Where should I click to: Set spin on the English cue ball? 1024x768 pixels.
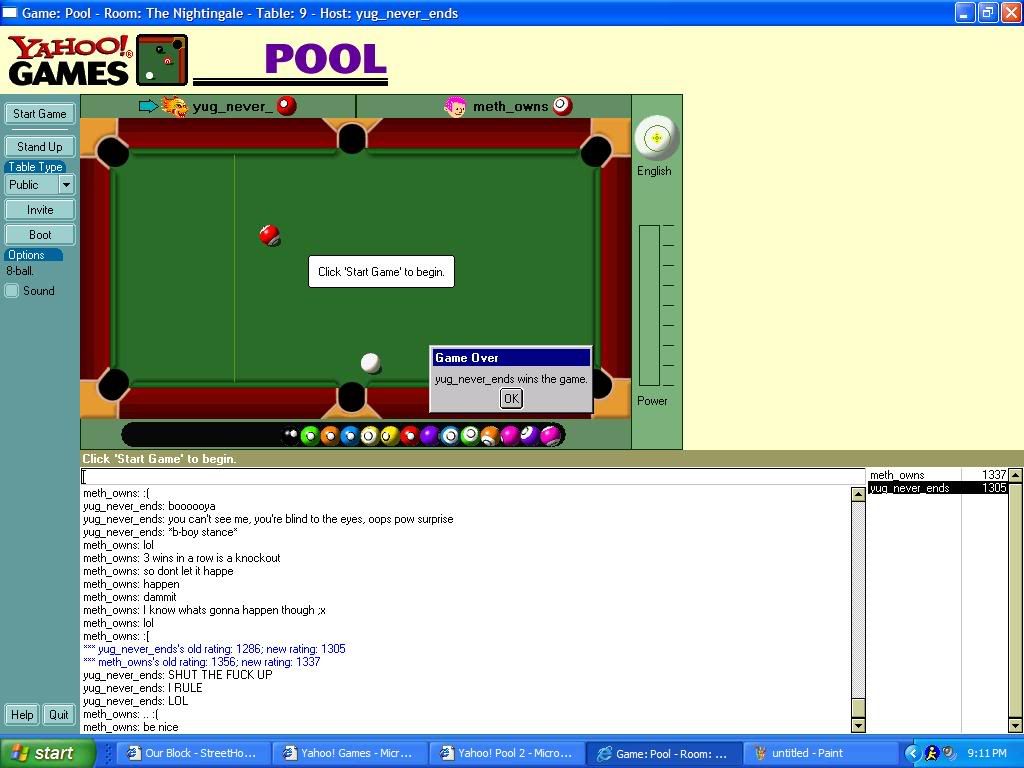point(657,138)
